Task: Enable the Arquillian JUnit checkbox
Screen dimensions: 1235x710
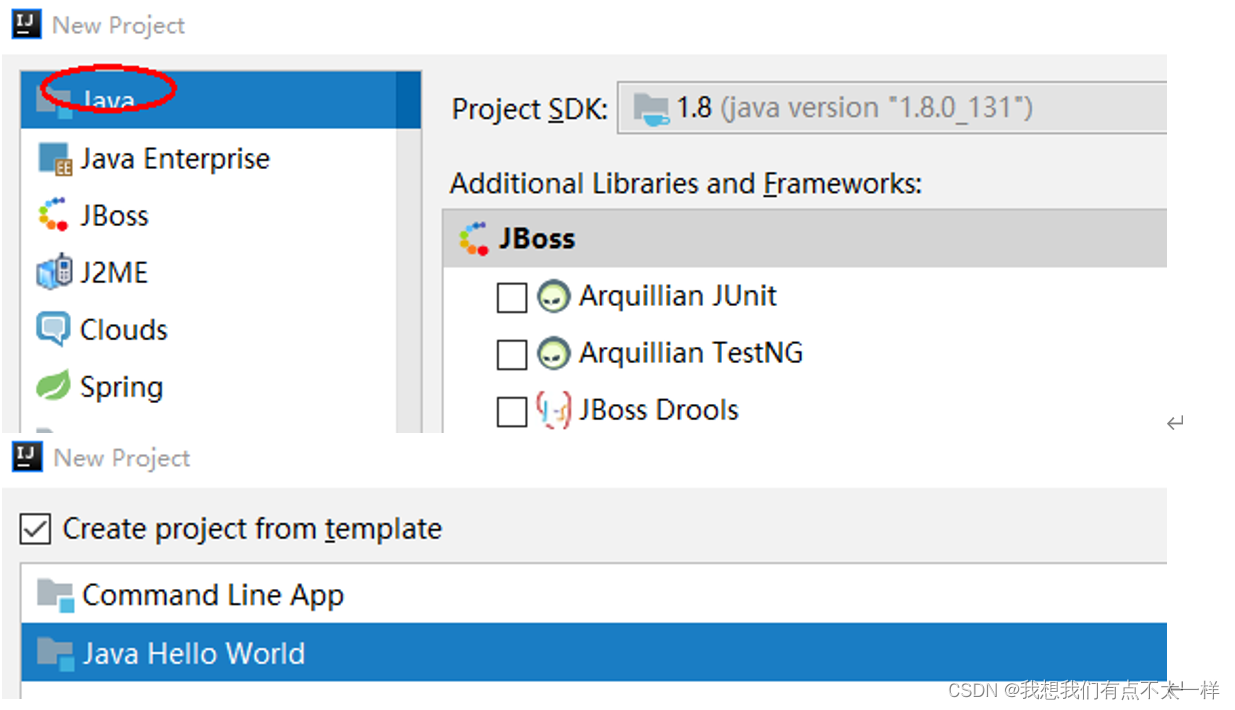Action: click(x=512, y=298)
